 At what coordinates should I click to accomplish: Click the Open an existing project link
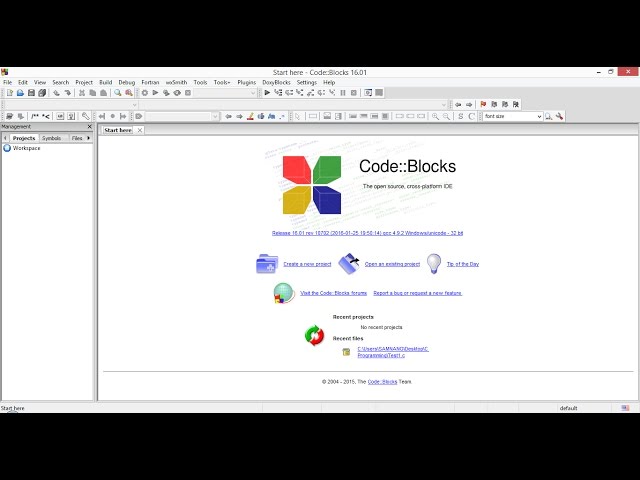tap(392, 264)
